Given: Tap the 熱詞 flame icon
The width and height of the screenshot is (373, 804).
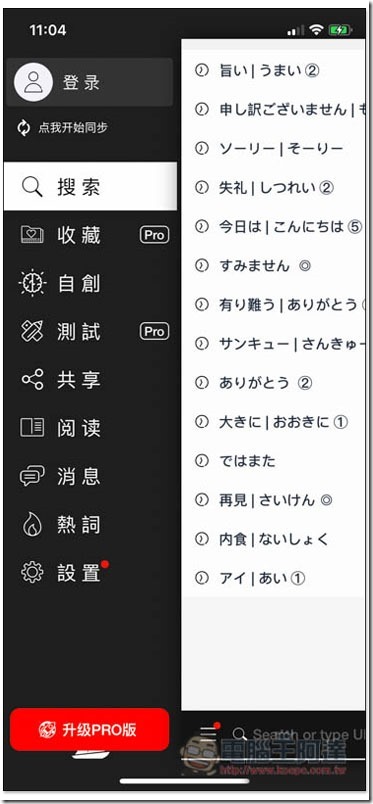Looking at the screenshot, I should point(32,525).
